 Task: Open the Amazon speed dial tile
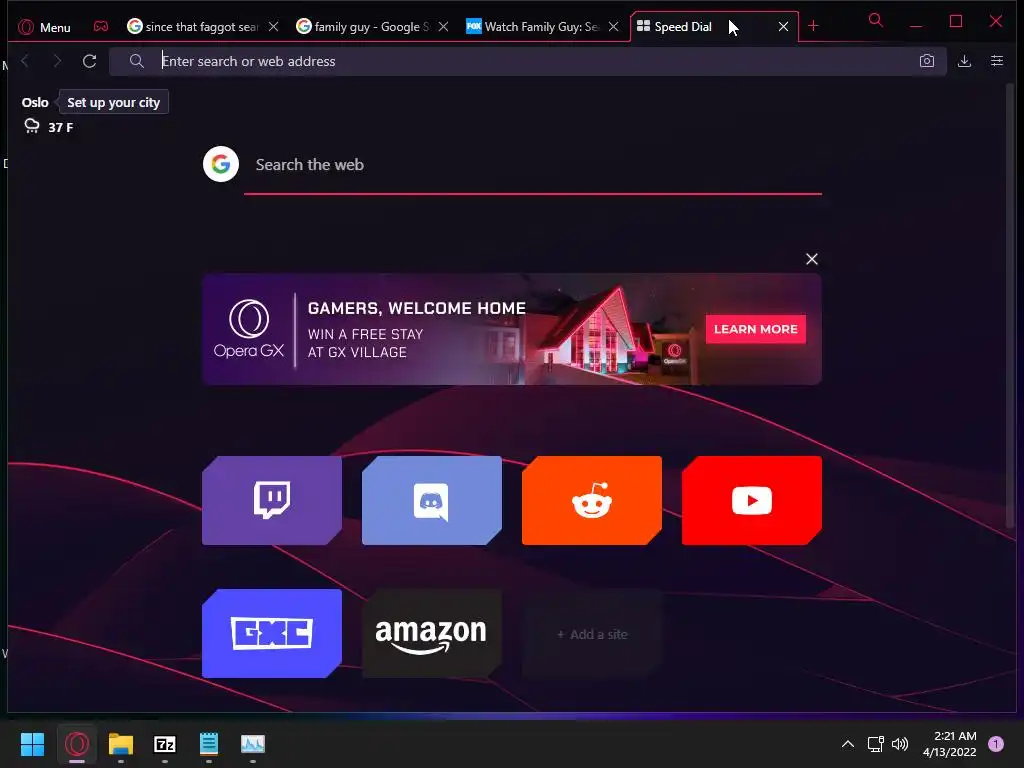click(x=432, y=633)
